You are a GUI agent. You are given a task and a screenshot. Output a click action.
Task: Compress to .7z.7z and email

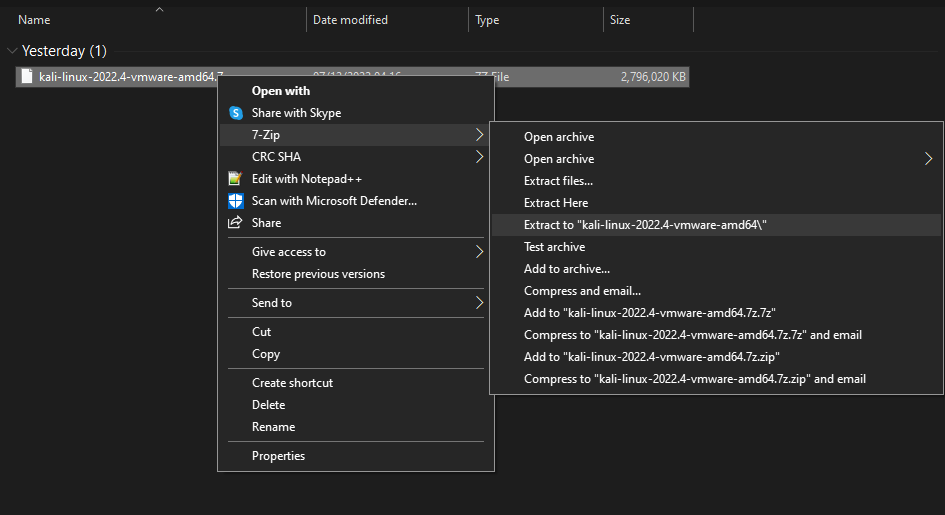point(716,335)
